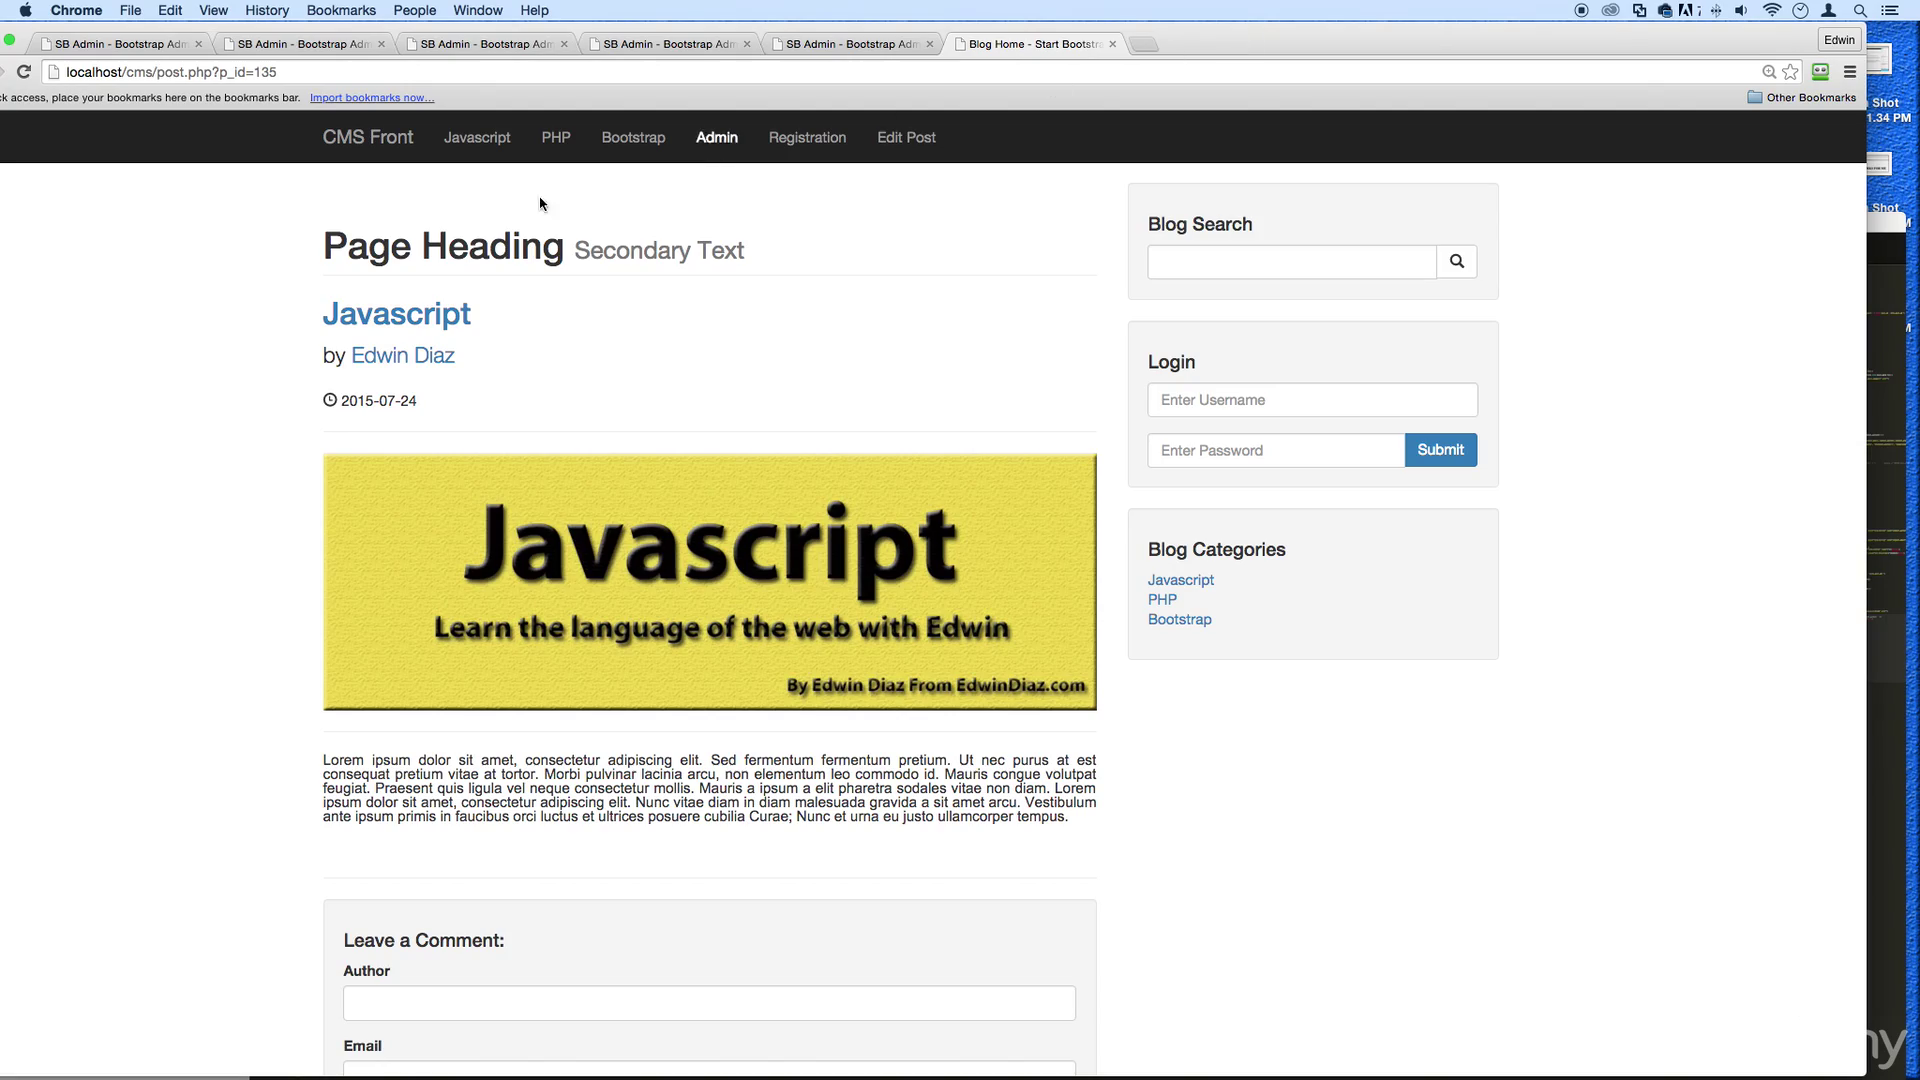
Task: Bookmark this page with the star icon
Action: tap(1791, 72)
